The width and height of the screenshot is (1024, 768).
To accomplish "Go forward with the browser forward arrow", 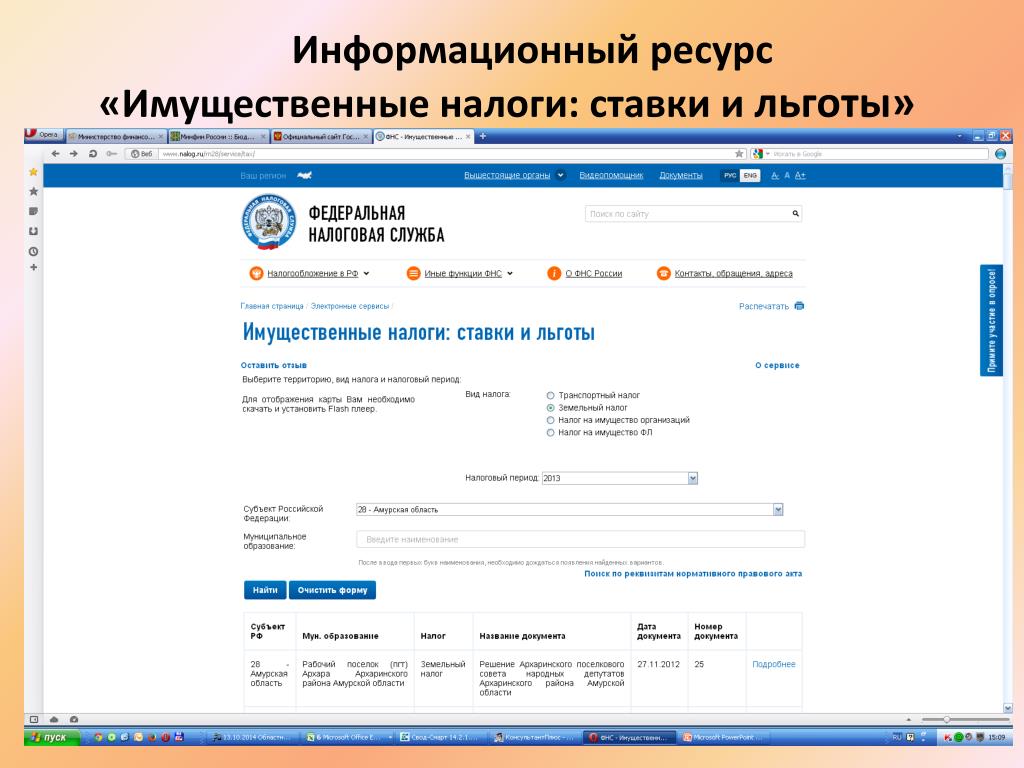I will (74, 154).
